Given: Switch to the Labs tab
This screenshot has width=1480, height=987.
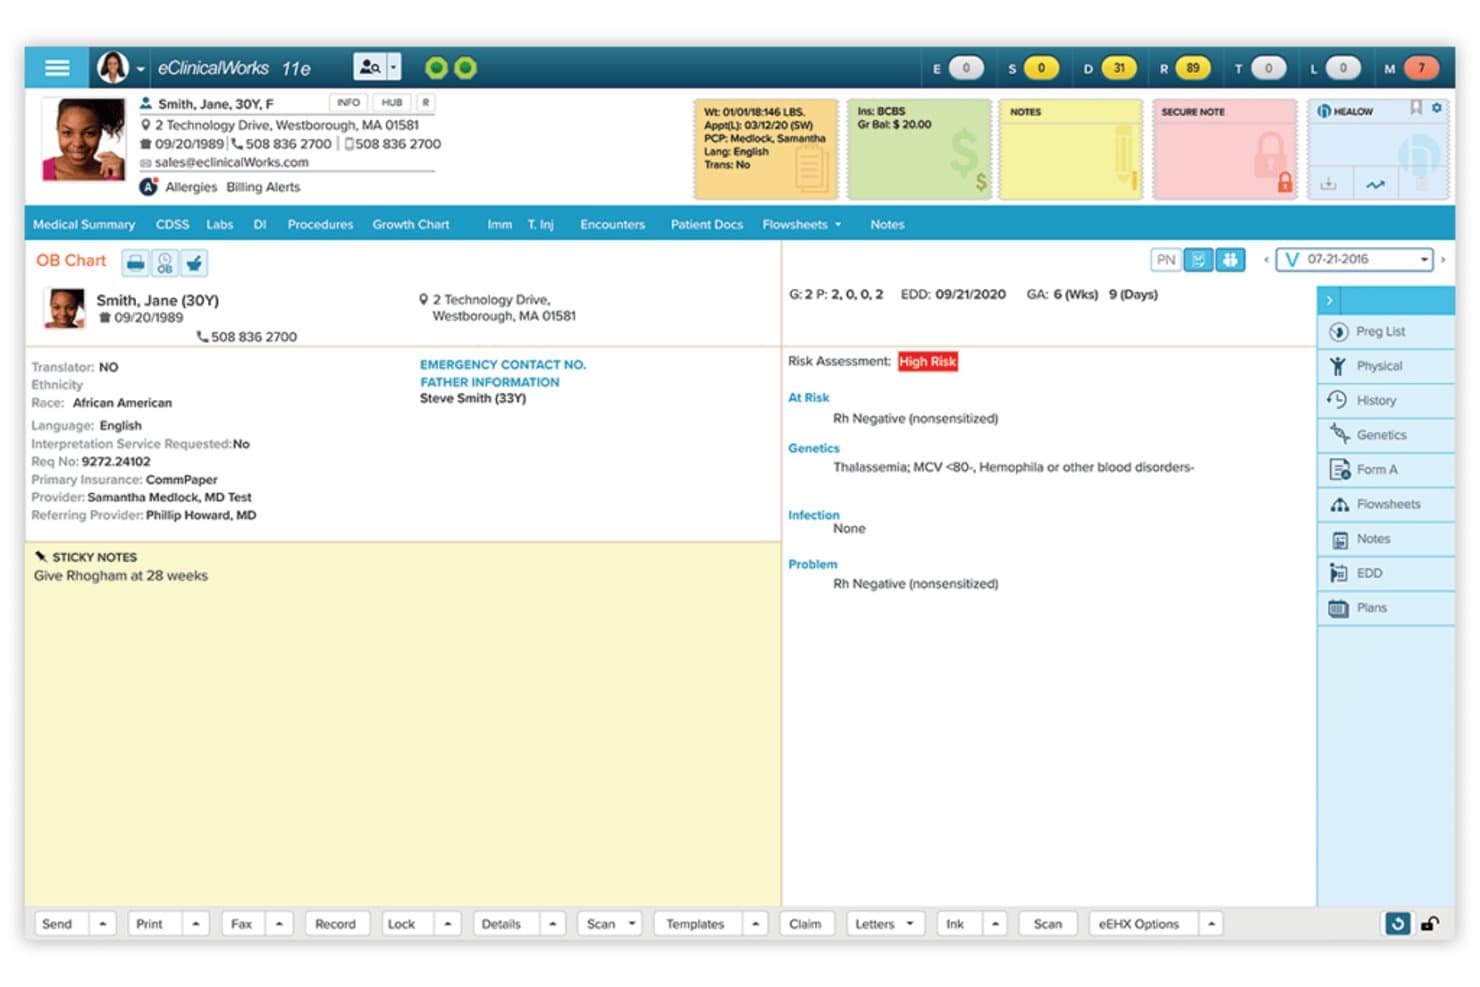Looking at the screenshot, I should tap(220, 225).
